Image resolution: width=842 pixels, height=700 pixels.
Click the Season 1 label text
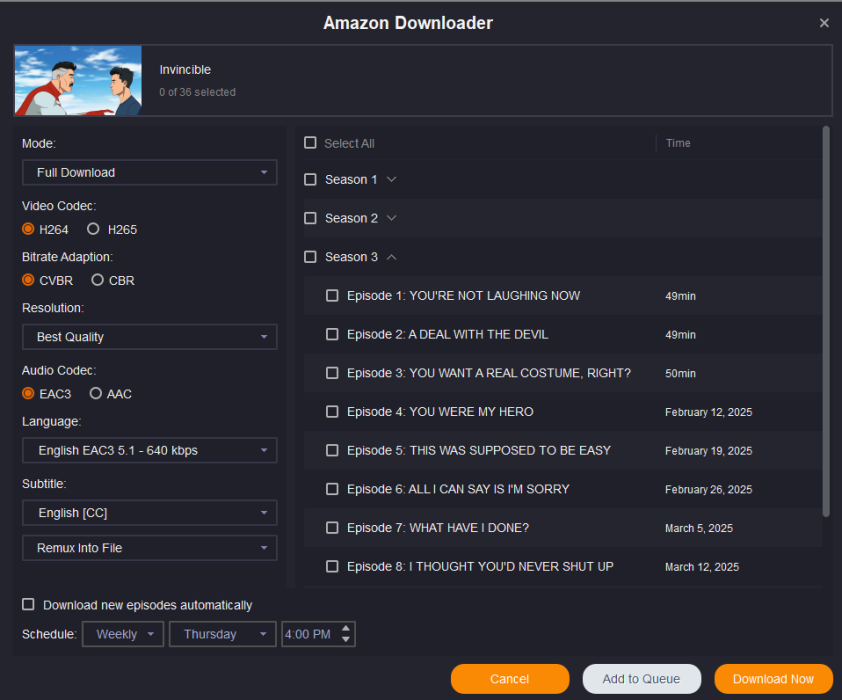351,179
